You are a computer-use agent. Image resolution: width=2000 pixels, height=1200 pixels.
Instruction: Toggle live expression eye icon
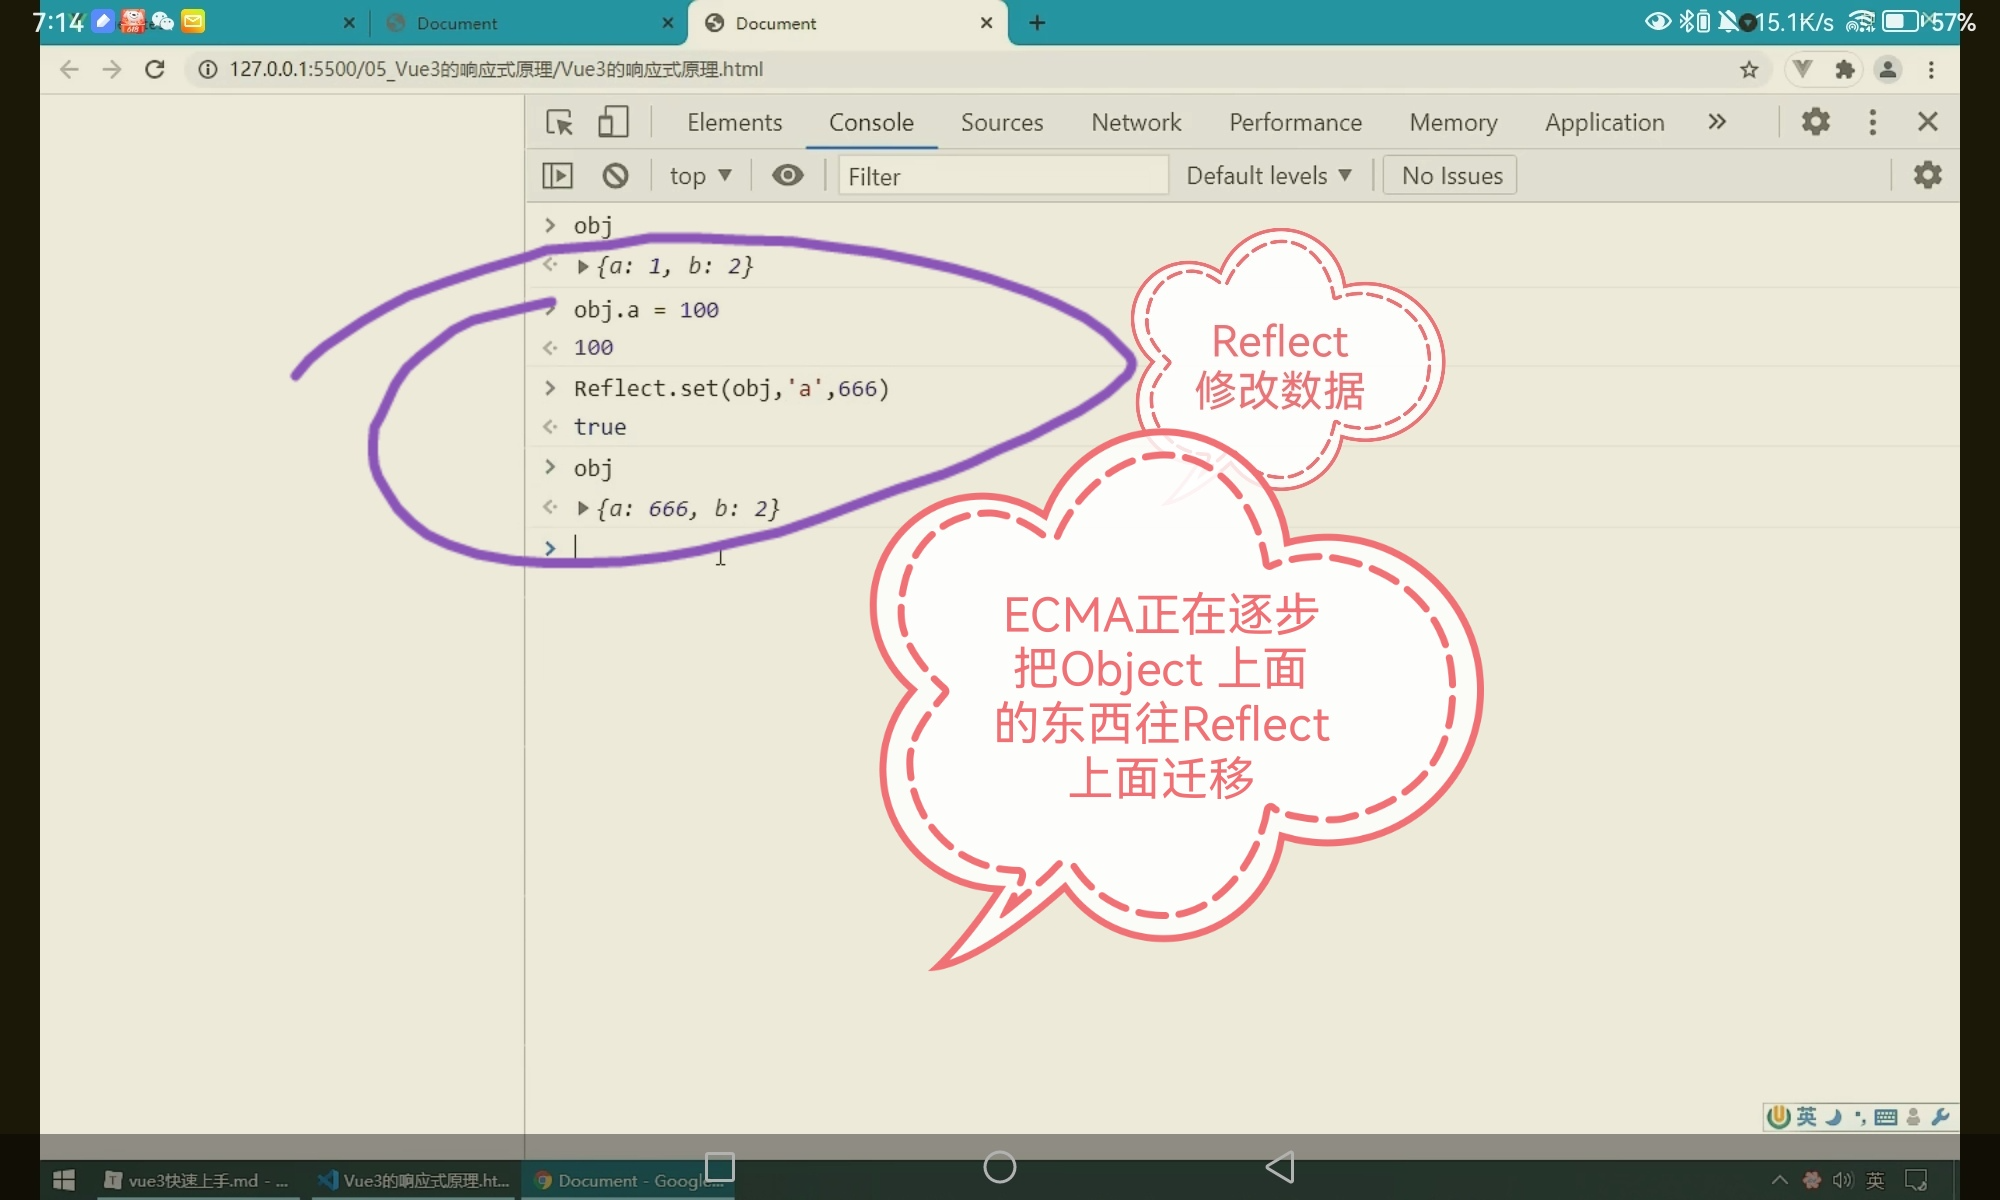[787, 176]
